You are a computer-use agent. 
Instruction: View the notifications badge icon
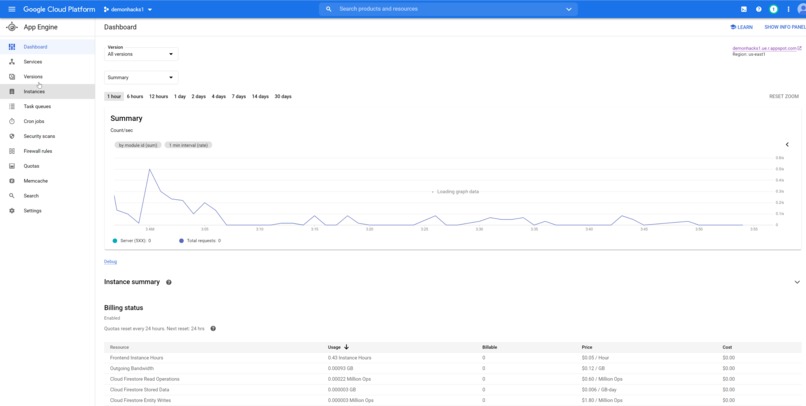[774, 9]
